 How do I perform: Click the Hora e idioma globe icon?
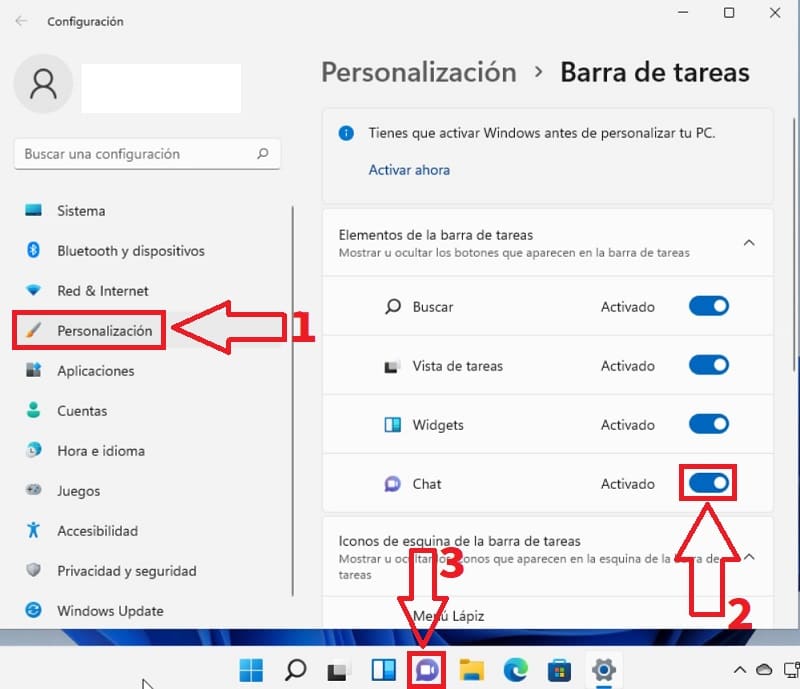point(33,450)
